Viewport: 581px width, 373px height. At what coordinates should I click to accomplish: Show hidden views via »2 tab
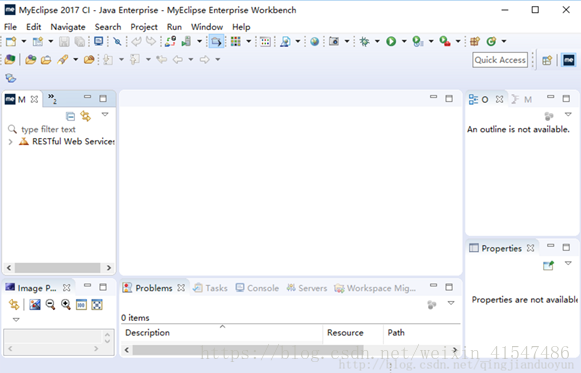coord(52,99)
